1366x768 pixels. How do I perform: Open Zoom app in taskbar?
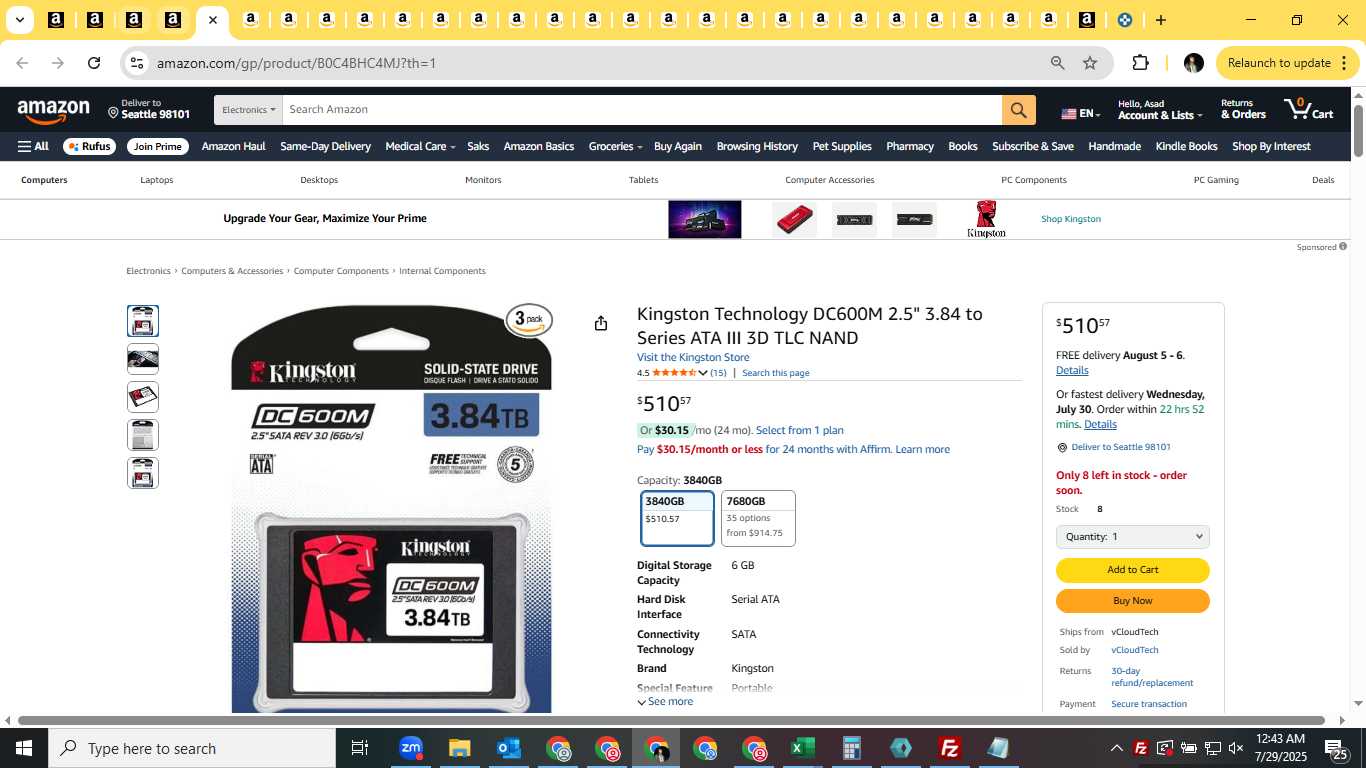[x=410, y=748]
